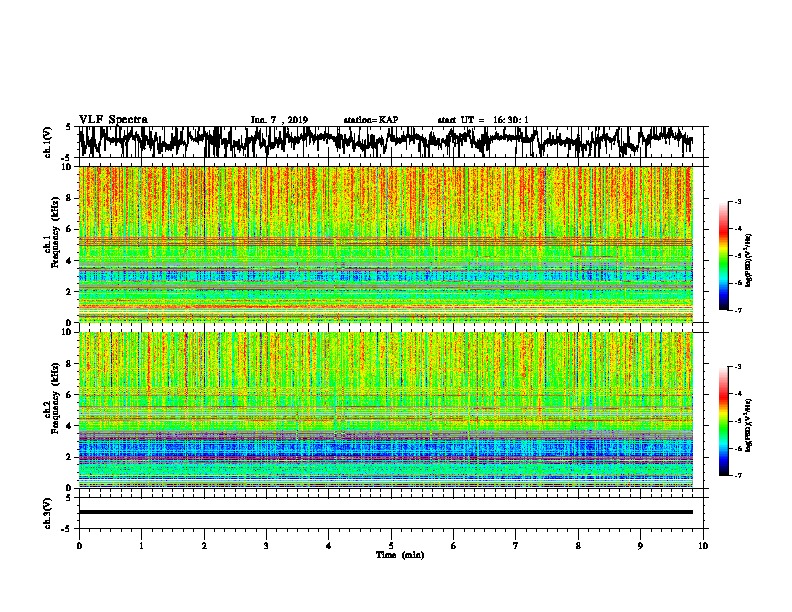Click the ch.1 spectrogram panel
Screen dimensions: 792x612
pyautogui.click(x=385, y=244)
